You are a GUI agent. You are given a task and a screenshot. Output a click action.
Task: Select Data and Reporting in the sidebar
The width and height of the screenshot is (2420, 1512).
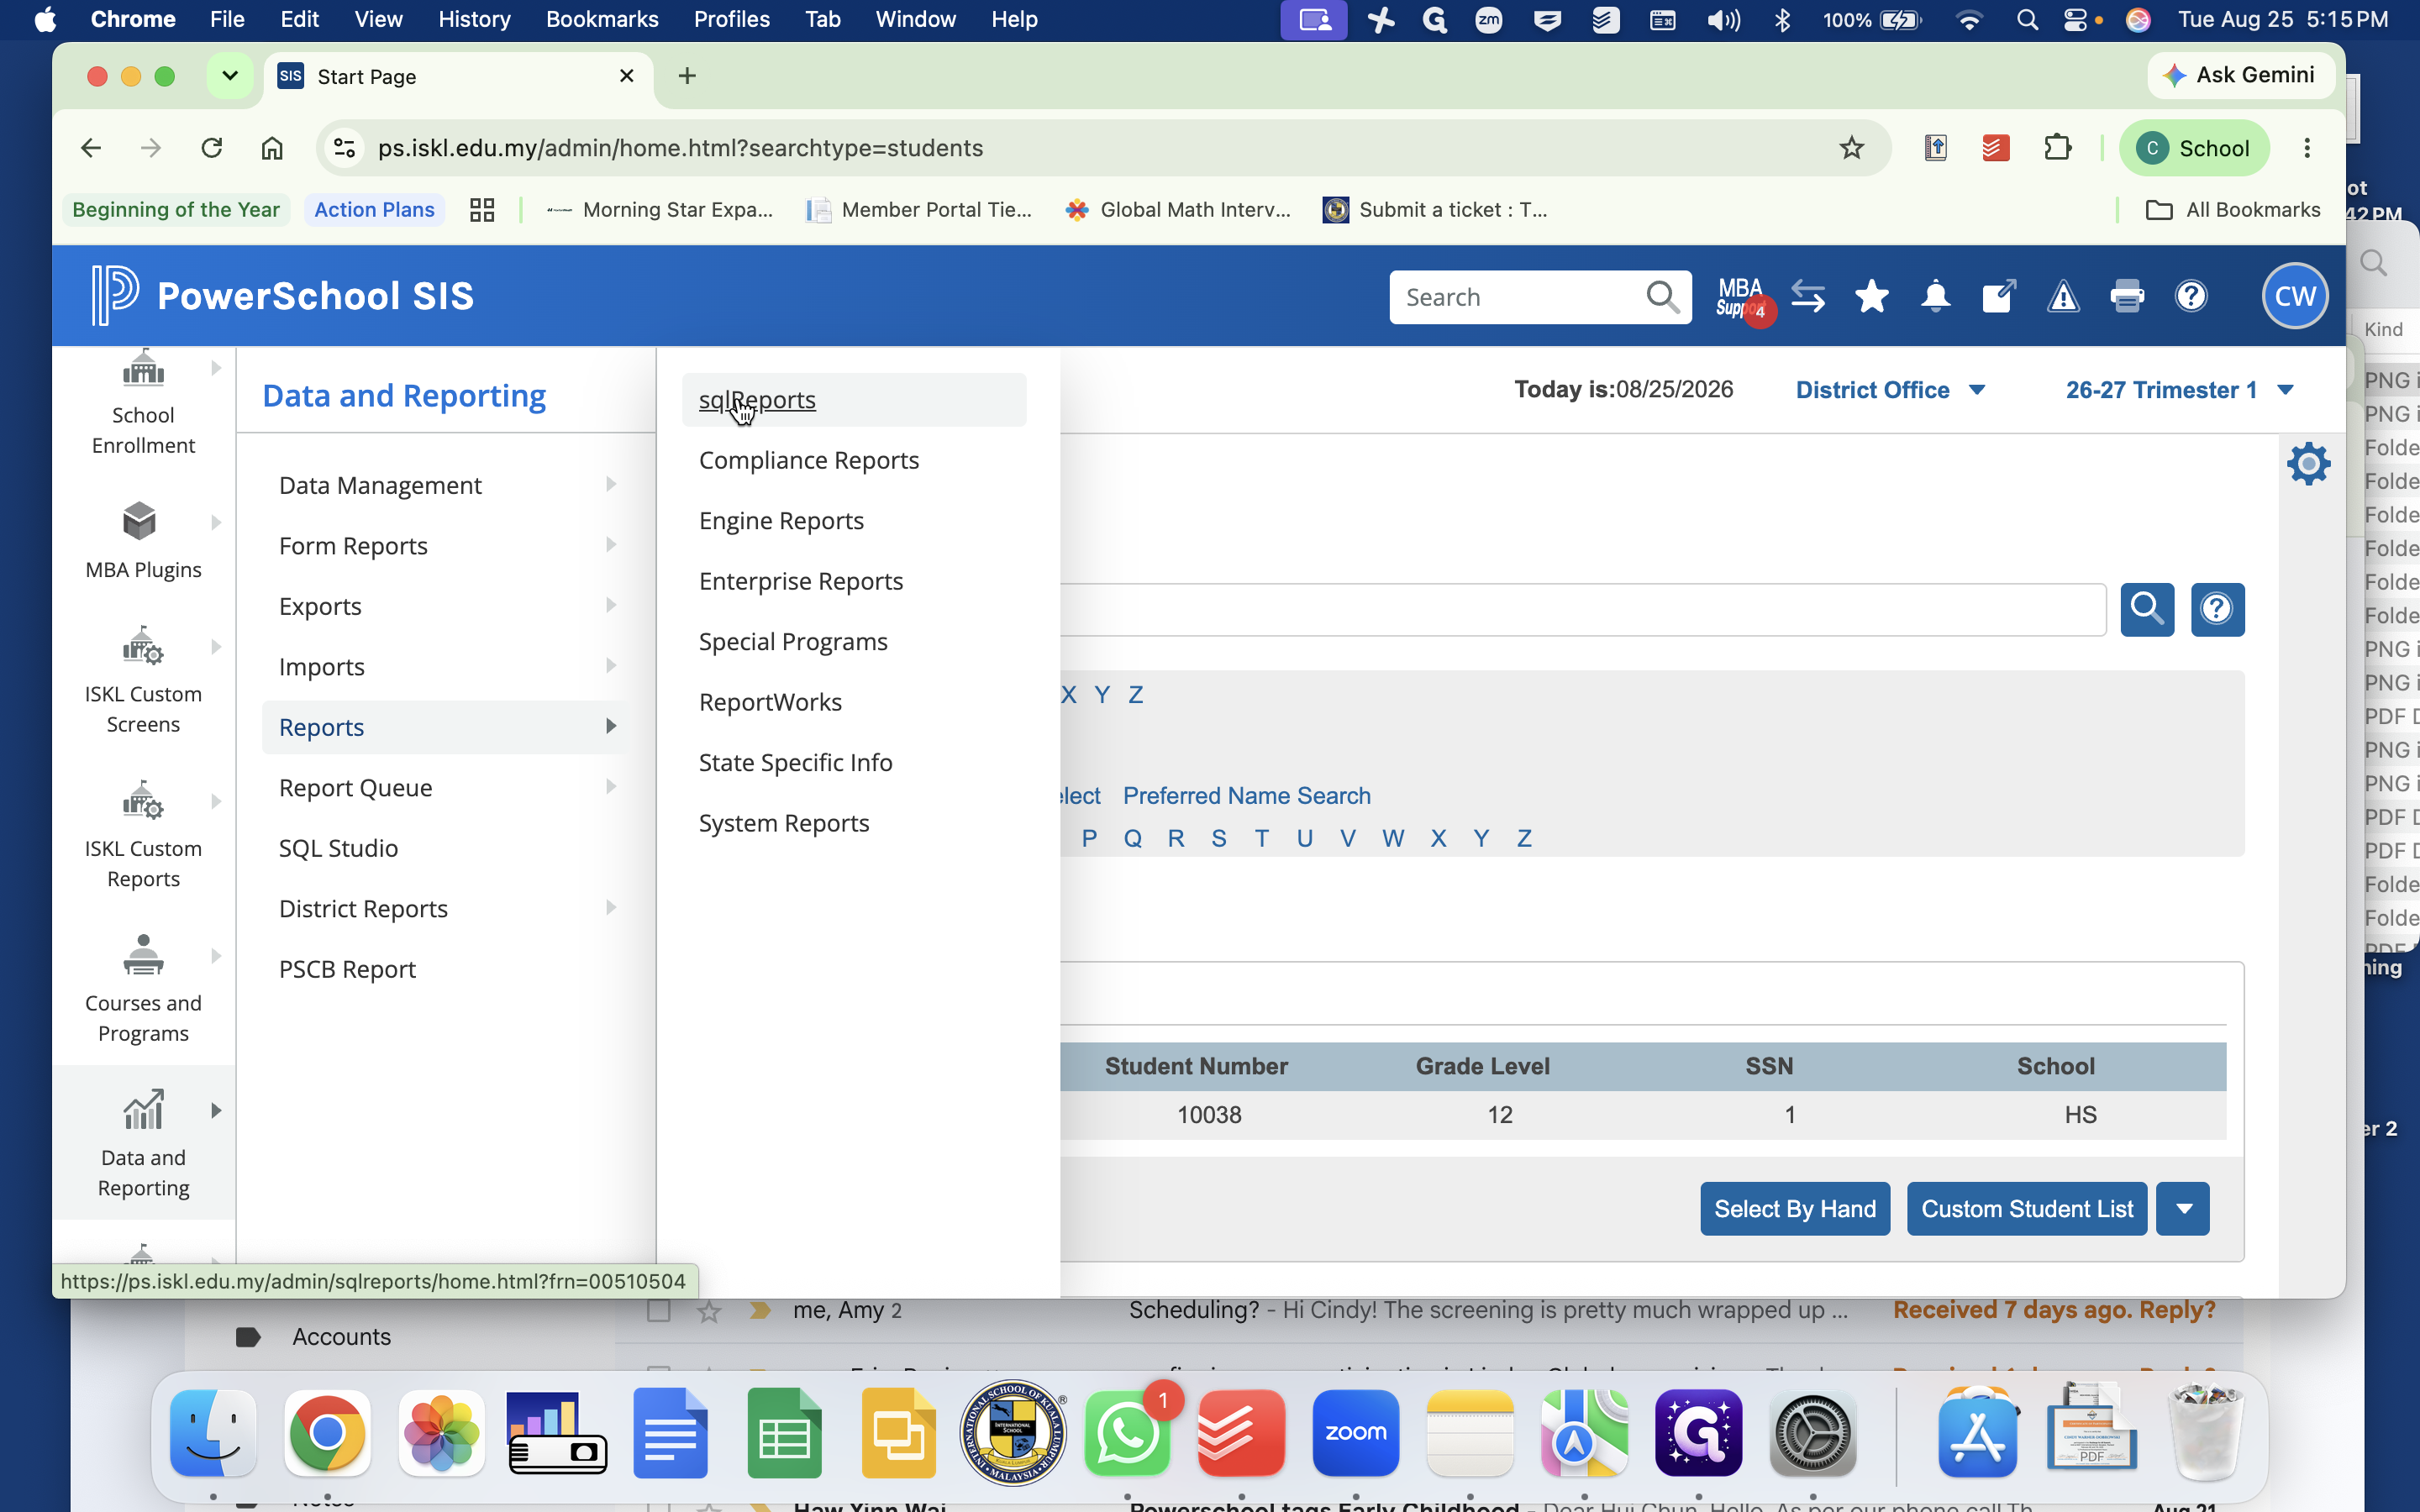point(143,1143)
